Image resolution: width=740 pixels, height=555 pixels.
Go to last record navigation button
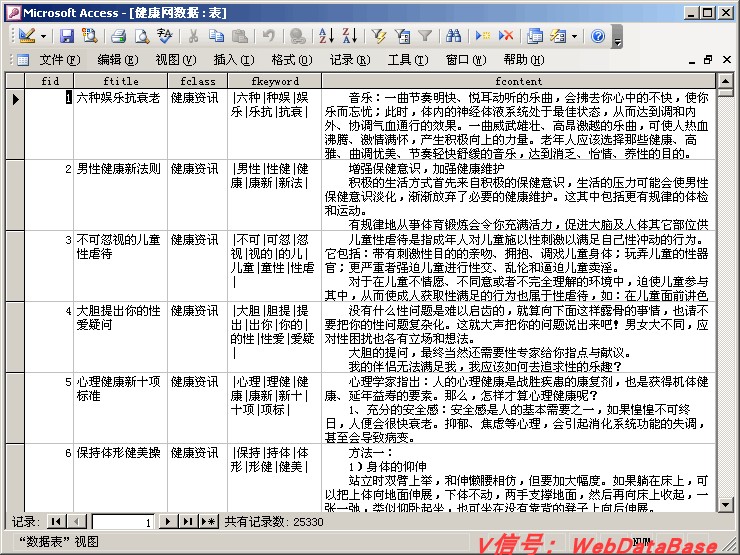pos(187,521)
